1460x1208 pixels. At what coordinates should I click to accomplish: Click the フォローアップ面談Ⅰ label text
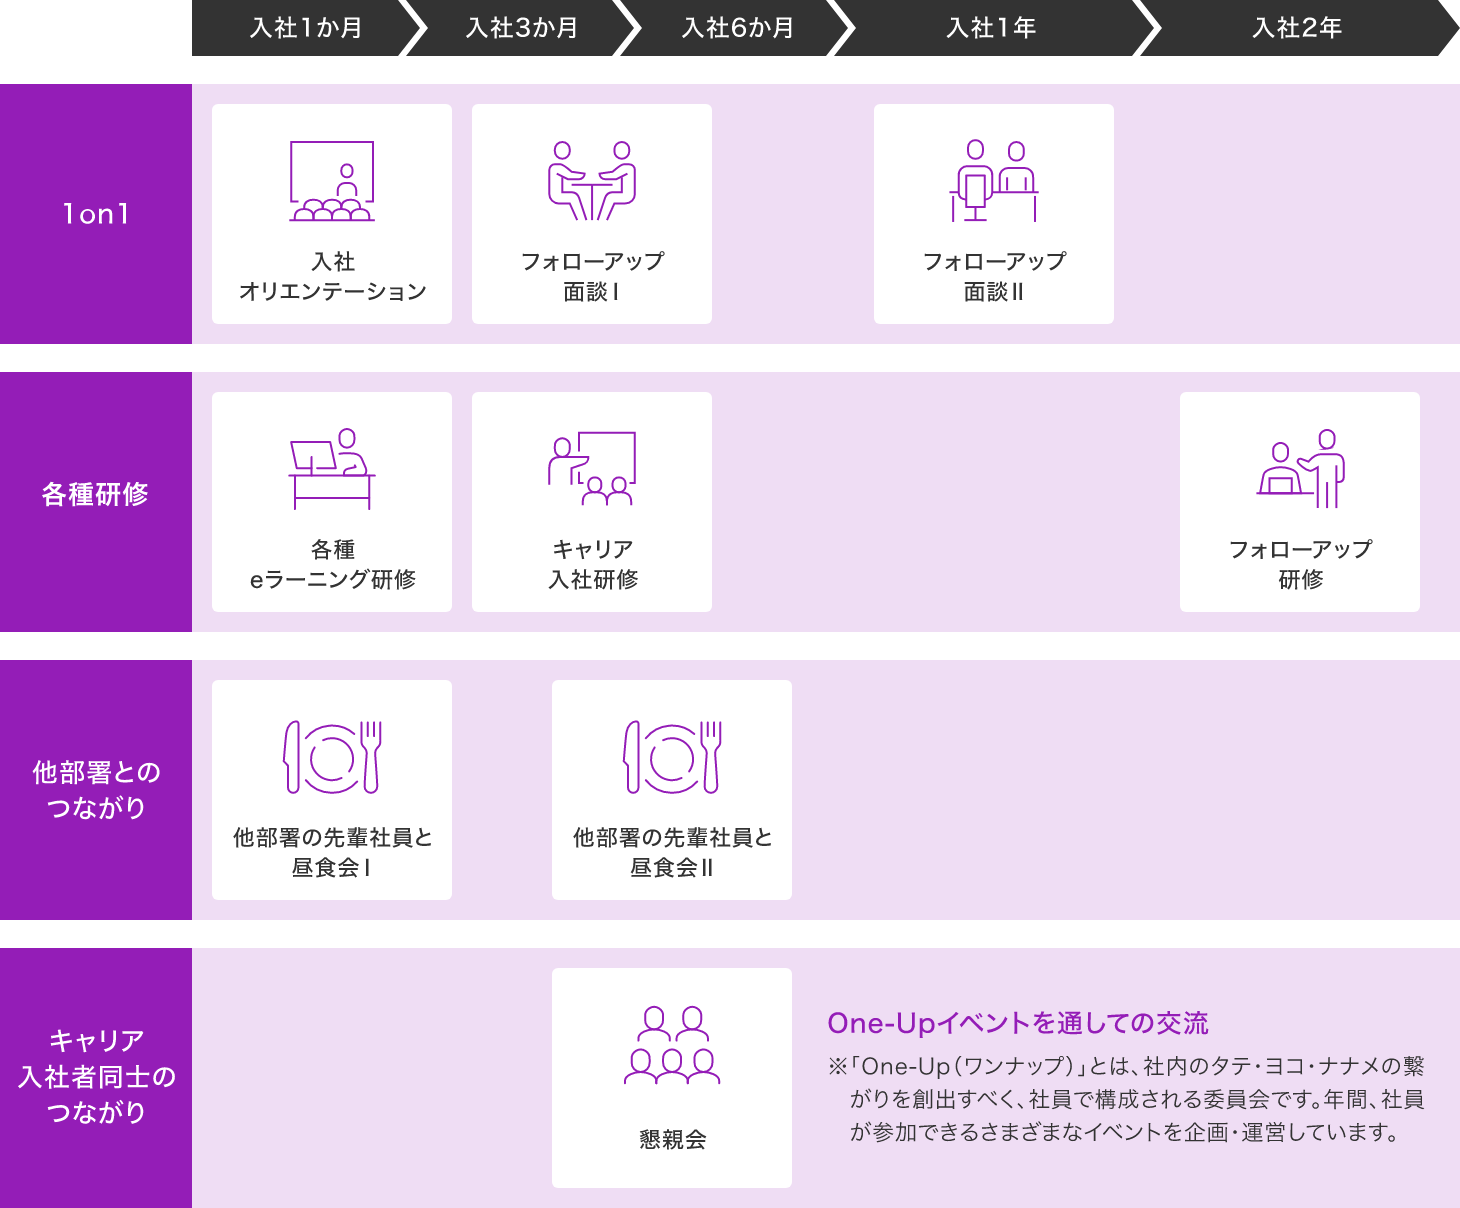[592, 276]
